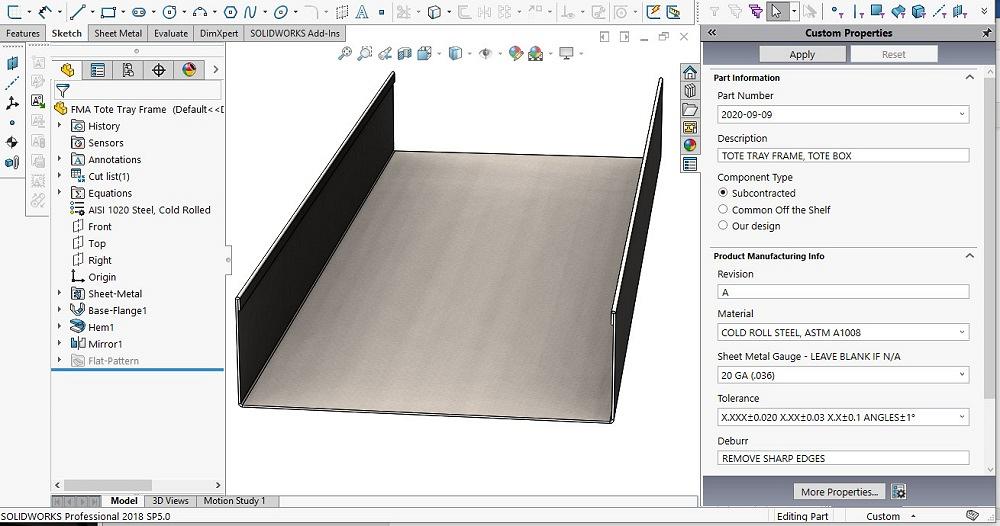Edit the Description text field

pos(843,156)
